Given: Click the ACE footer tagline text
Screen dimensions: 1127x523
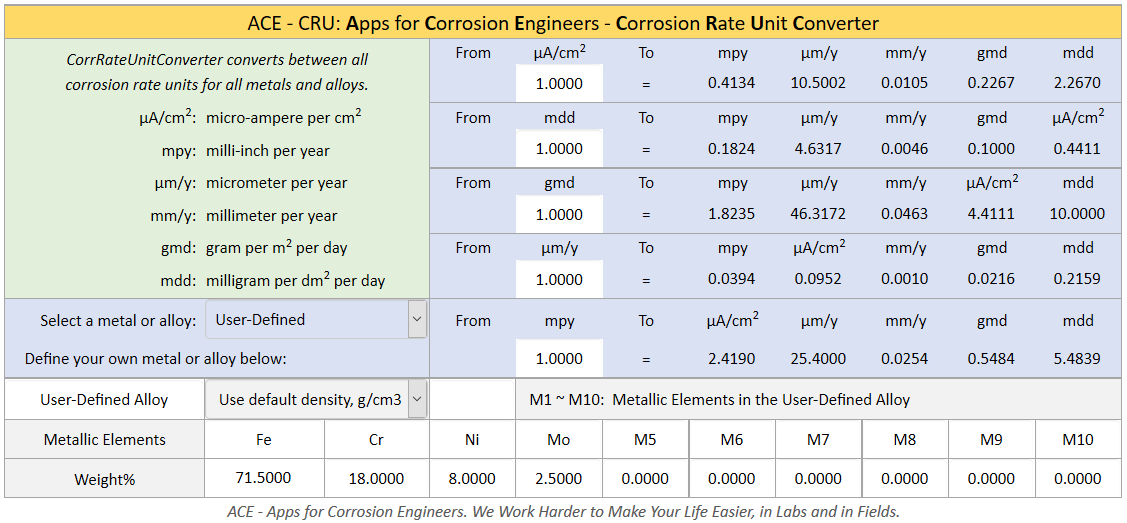Looking at the screenshot, I should (563, 511).
